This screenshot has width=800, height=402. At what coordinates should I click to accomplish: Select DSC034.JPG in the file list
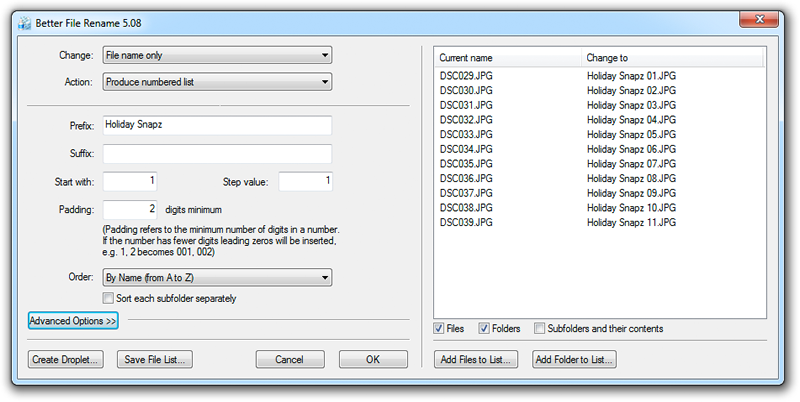click(466, 149)
